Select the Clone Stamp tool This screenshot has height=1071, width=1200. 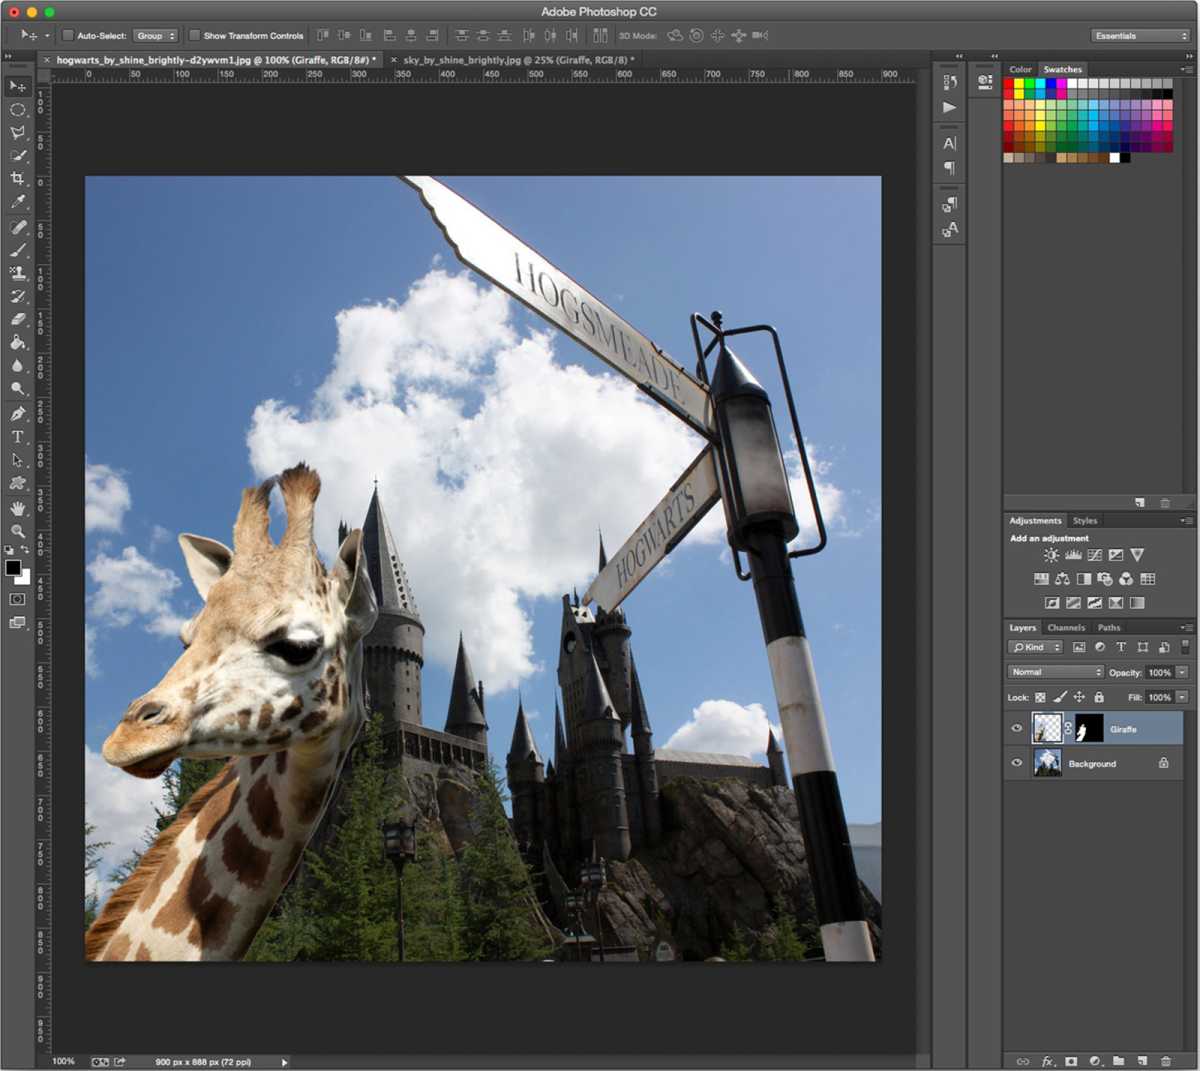pyautogui.click(x=18, y=273)
